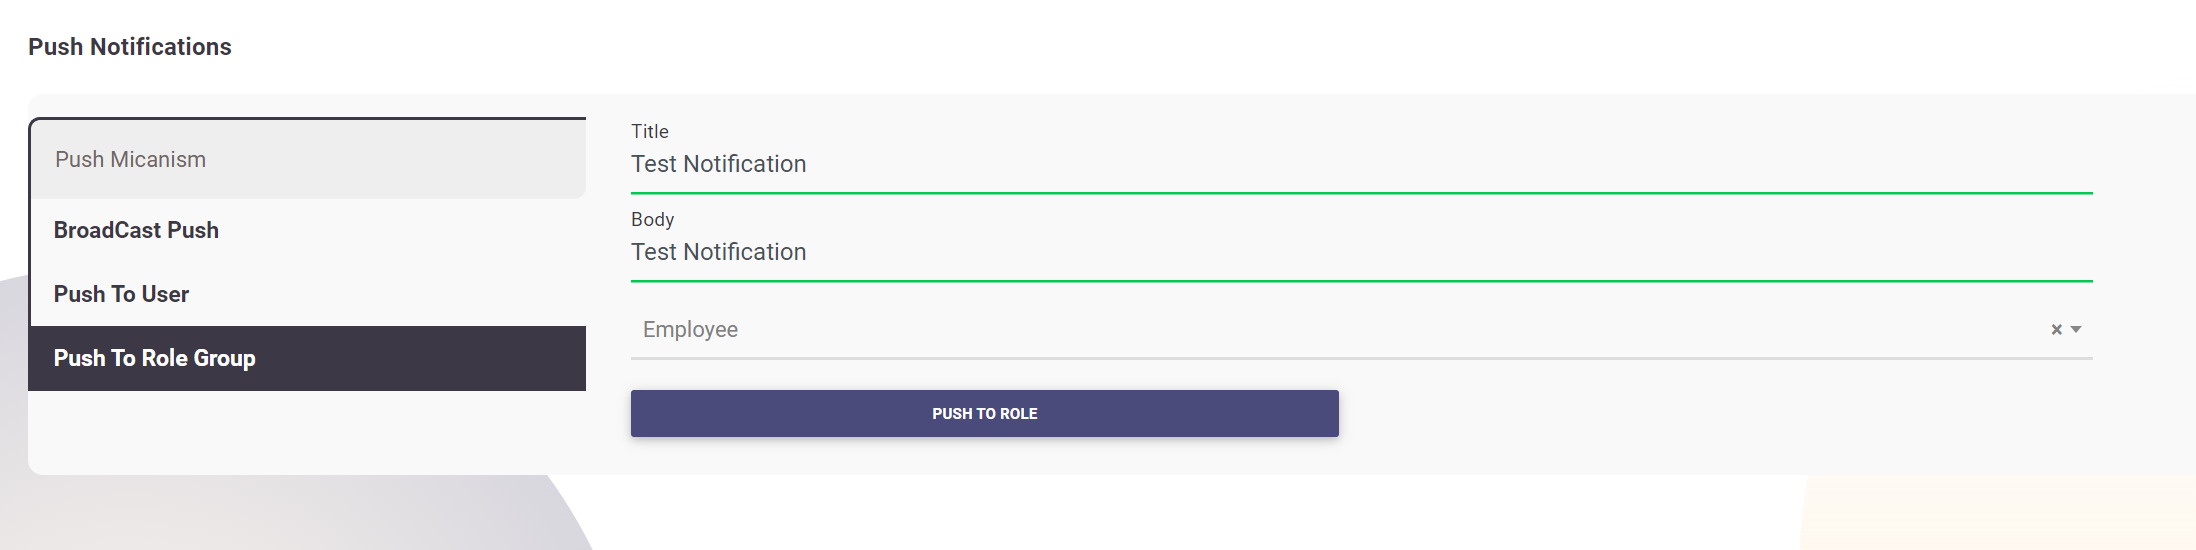Open the Employee role select box

(x=1300, y=330)
